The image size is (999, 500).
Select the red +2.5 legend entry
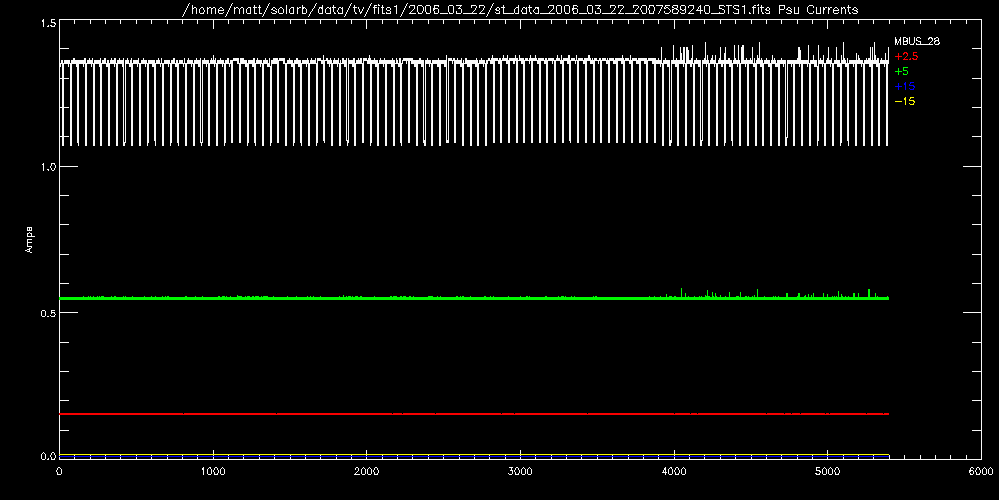[x=906, y=57]
